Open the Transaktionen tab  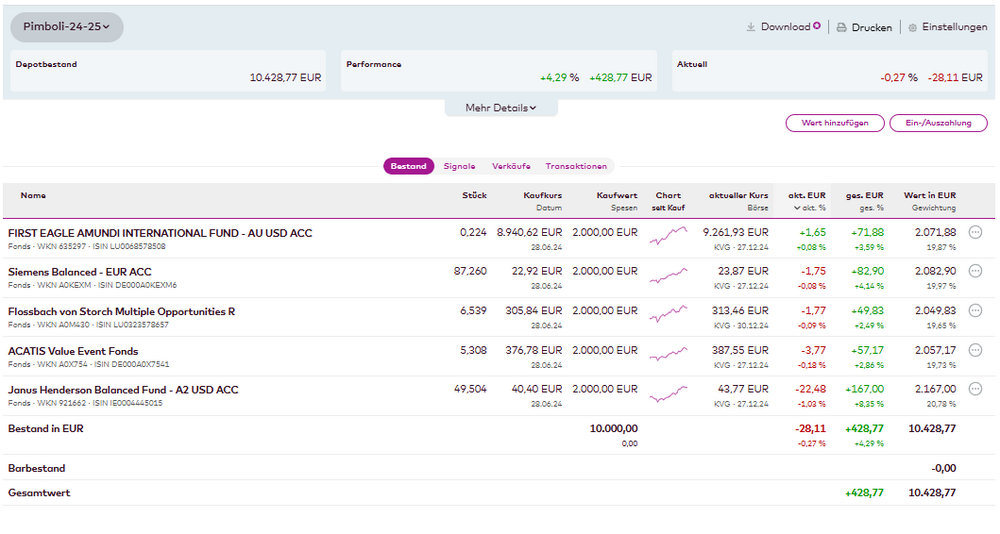click(575, 166)
